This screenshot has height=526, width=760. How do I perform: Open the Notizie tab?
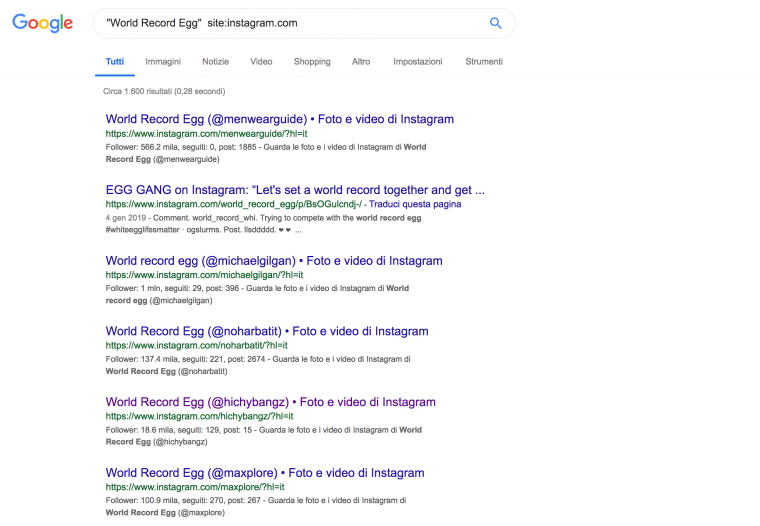pyautogui.click(x=215, y=62)
